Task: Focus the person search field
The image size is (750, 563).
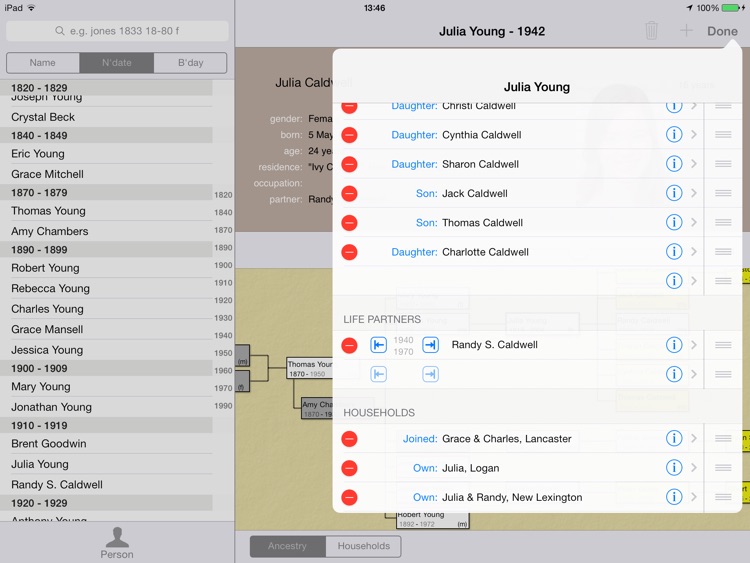Action: coord(117,31)
